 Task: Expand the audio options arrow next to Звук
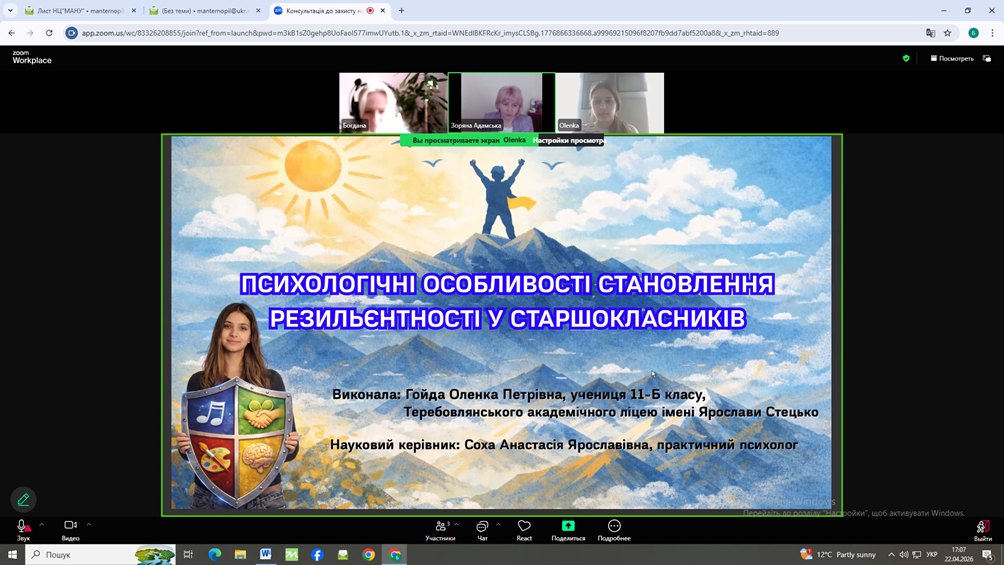tap(42, 525)
